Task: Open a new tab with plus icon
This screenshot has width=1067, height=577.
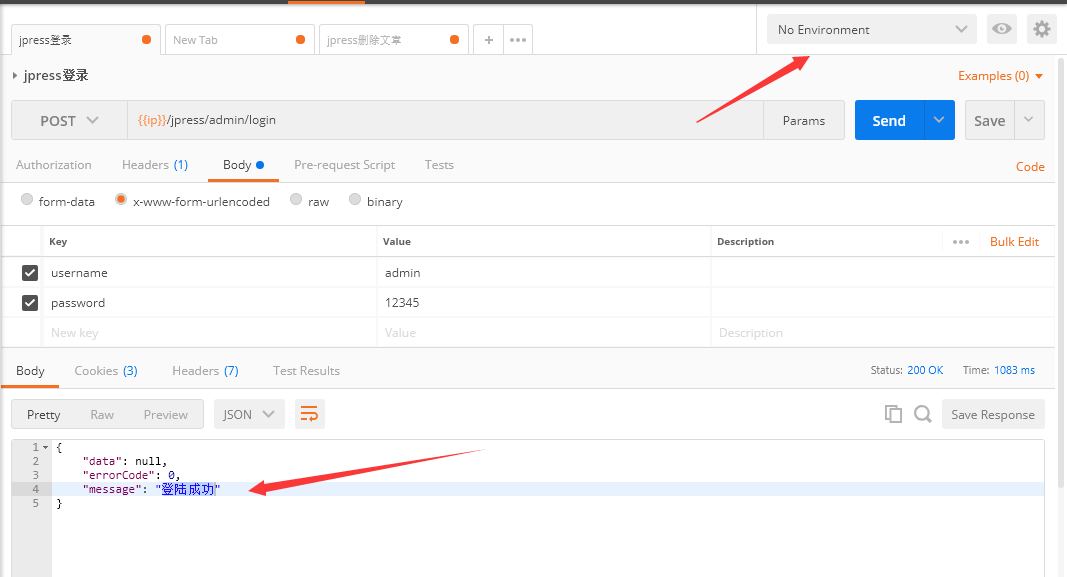Action: click(x=489, y=39)
